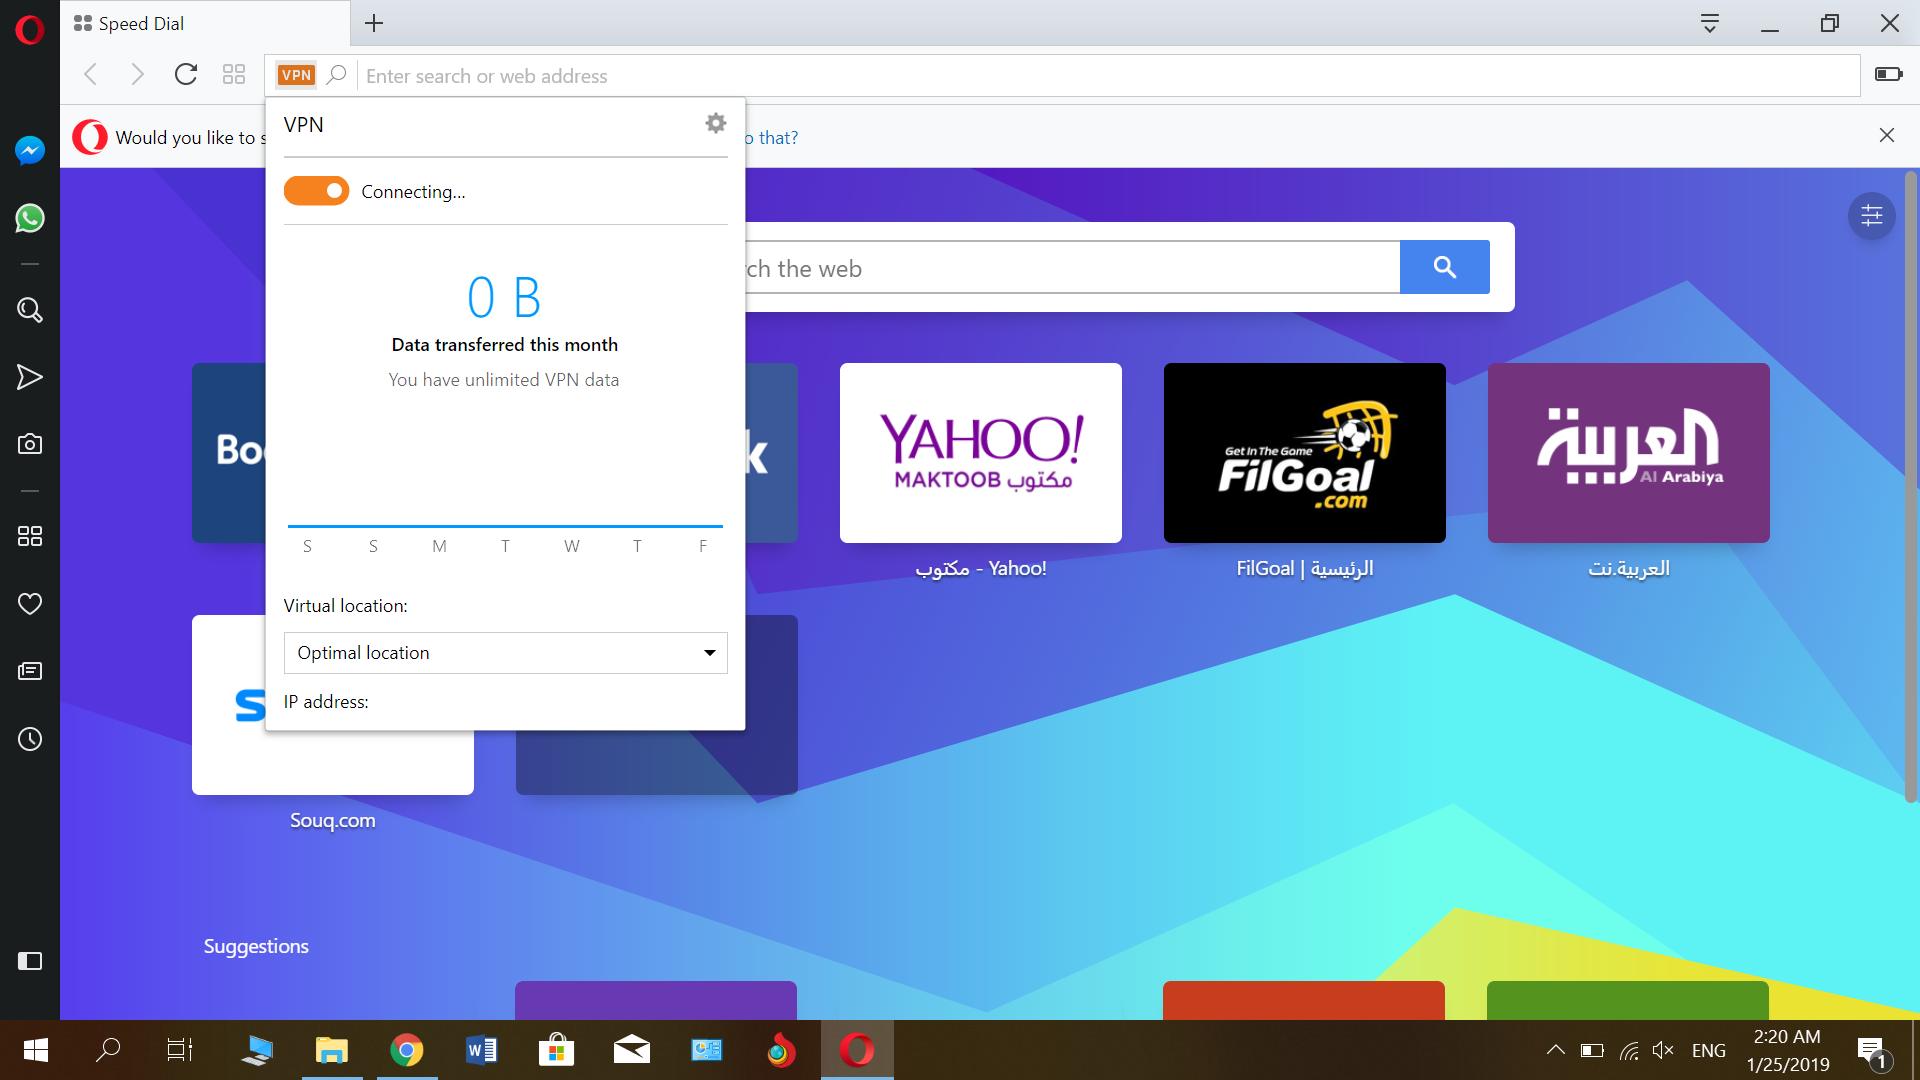
Task: Click the page reload button
Action: pos(186,75)
